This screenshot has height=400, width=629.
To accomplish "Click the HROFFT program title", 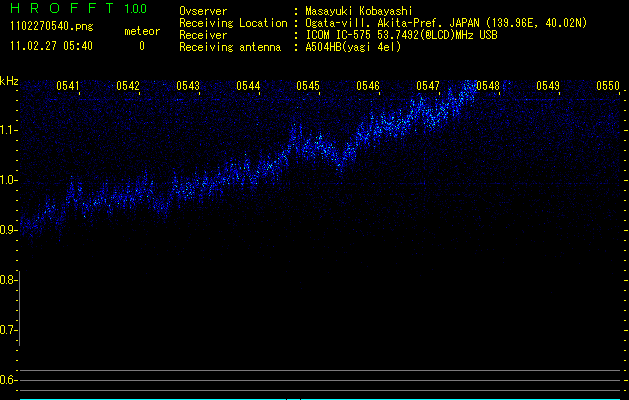I will [x=60, y=9].
